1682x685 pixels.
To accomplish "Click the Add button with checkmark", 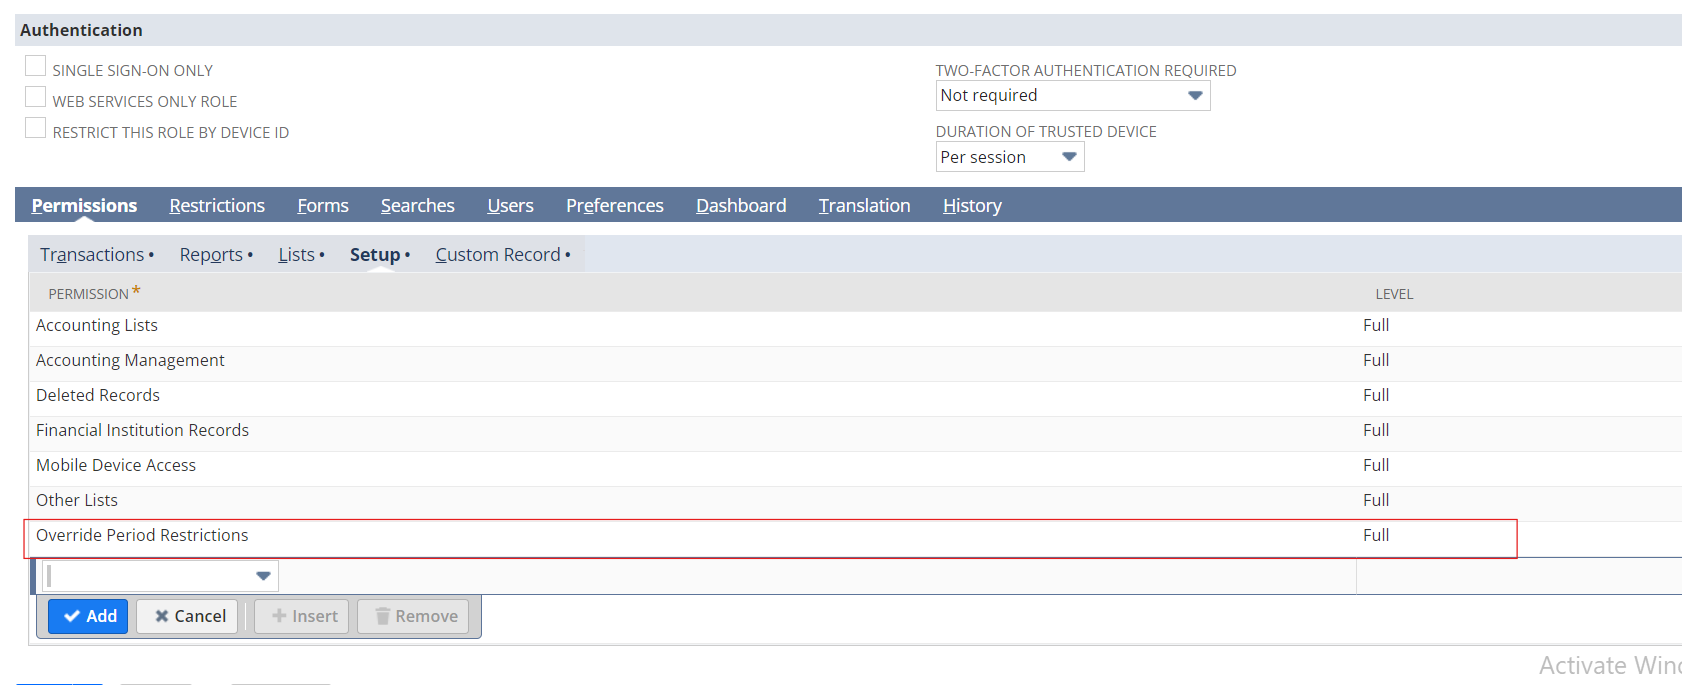I will [x=89, y=616].
